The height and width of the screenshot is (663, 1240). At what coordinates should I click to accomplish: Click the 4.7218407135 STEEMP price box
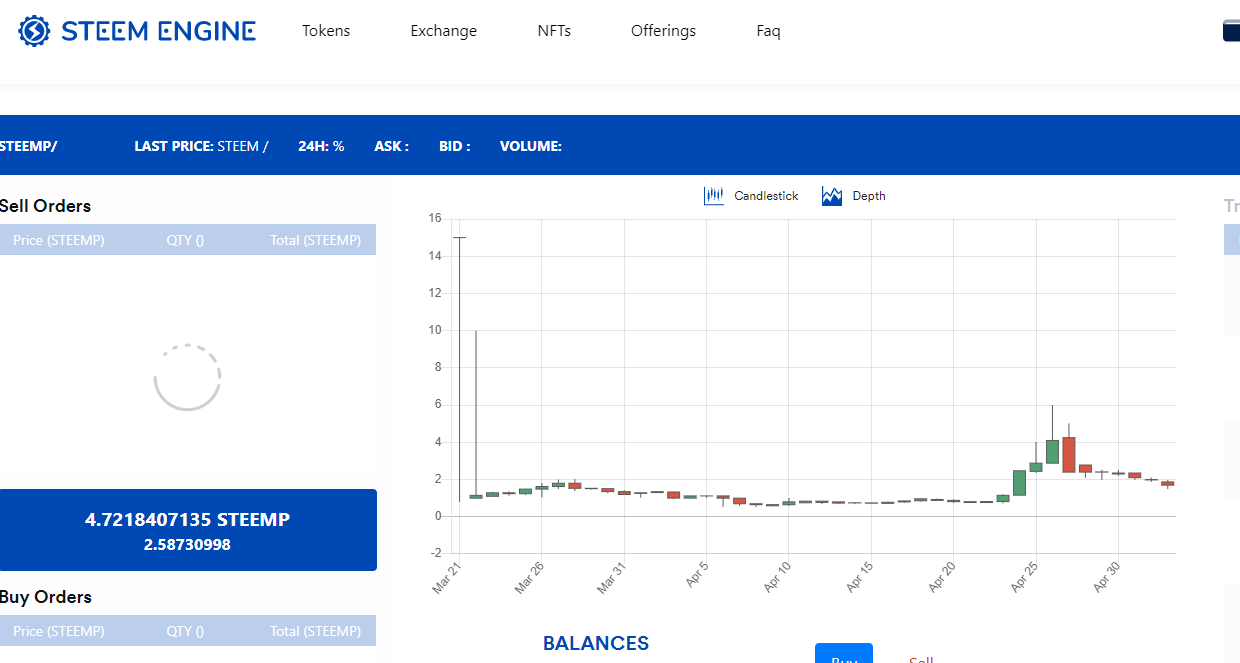click(x=188, y=530)
